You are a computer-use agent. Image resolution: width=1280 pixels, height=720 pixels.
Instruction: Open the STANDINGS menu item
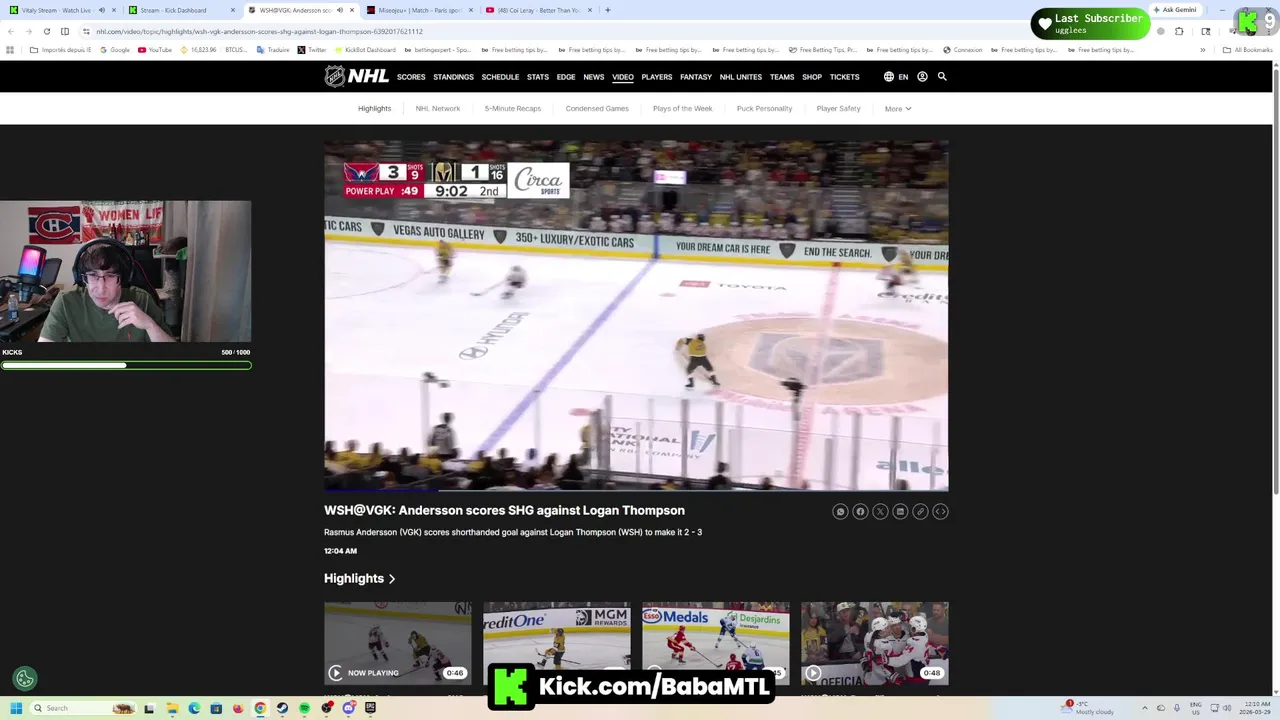point(453,77)
